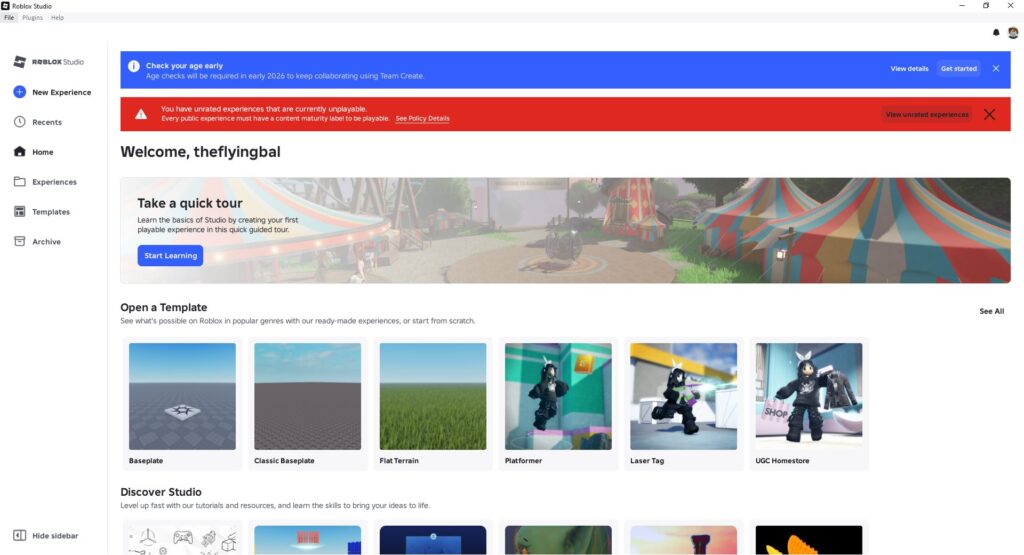Click the Laser Tag caption text
Image resolution: width=1024 pixels, height=555 pixels.
tap(647, 460)
